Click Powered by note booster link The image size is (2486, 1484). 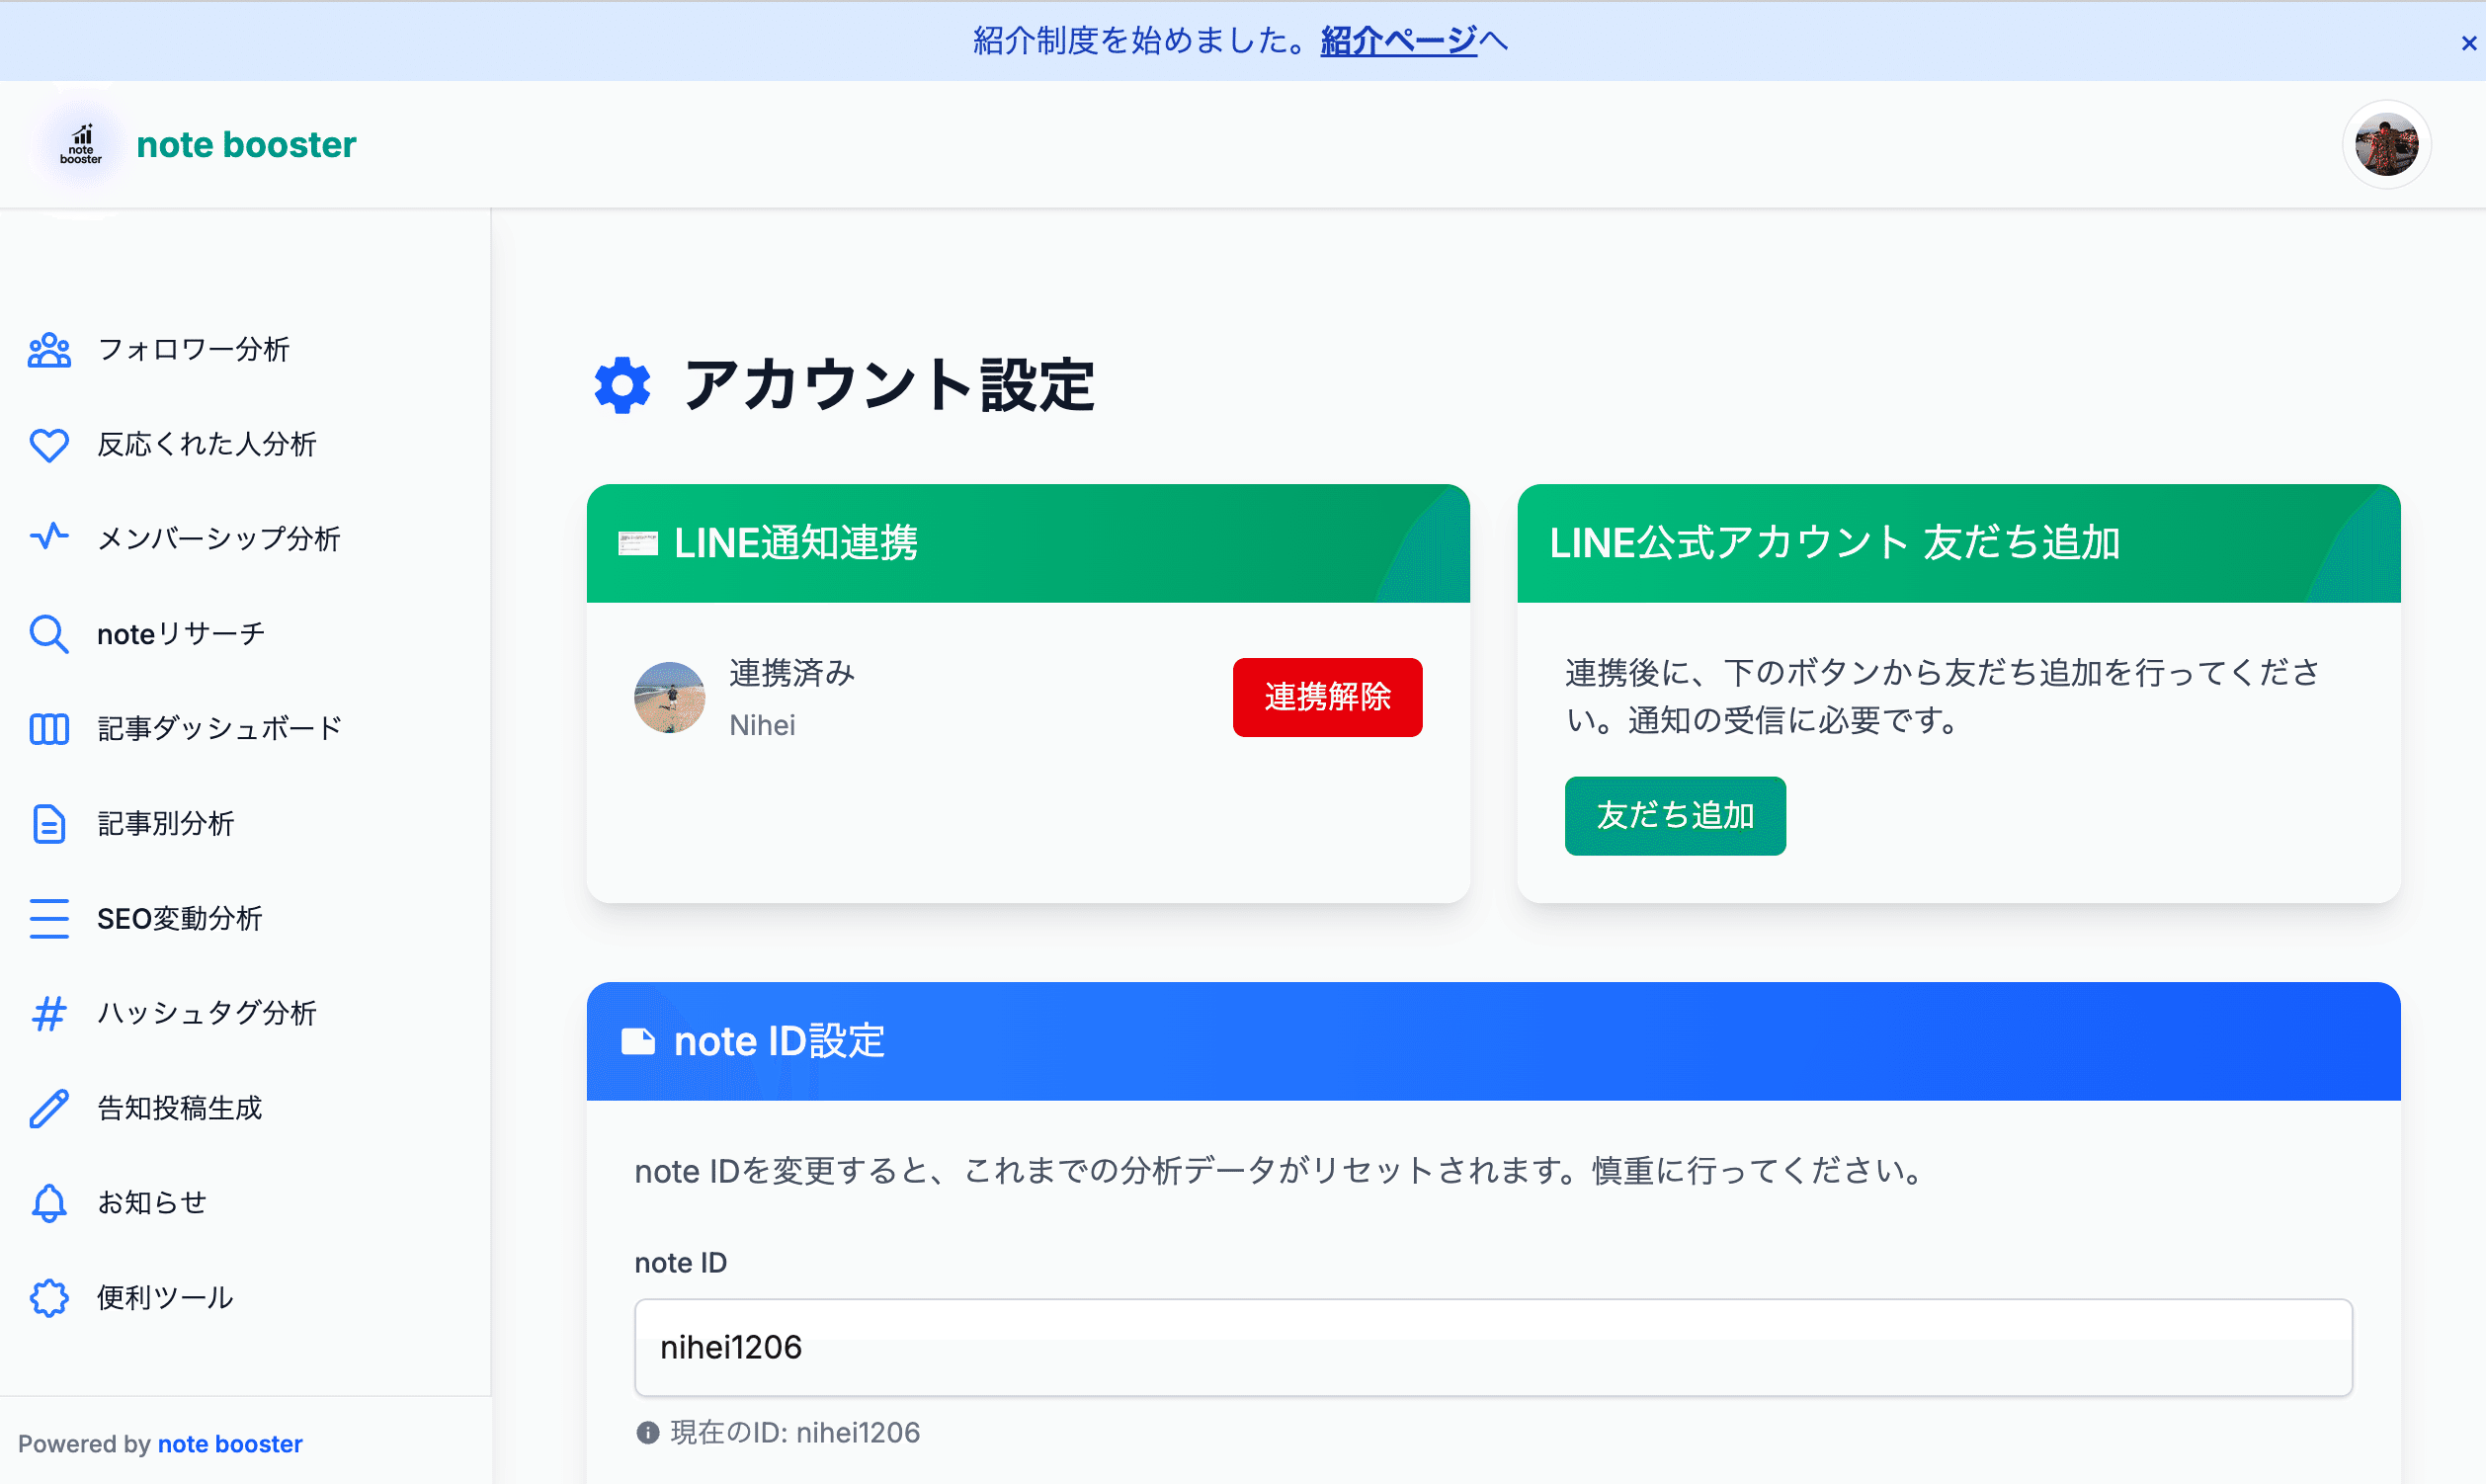click(230, 1444)
